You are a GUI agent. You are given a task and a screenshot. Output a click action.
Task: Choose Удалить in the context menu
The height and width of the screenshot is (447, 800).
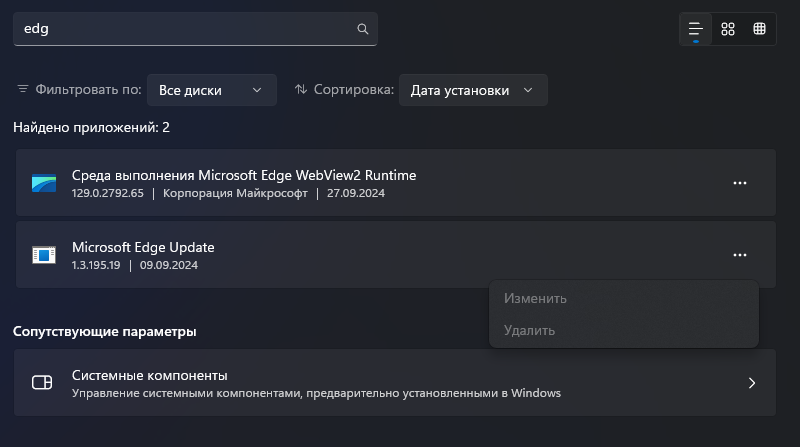click(530, 330)
